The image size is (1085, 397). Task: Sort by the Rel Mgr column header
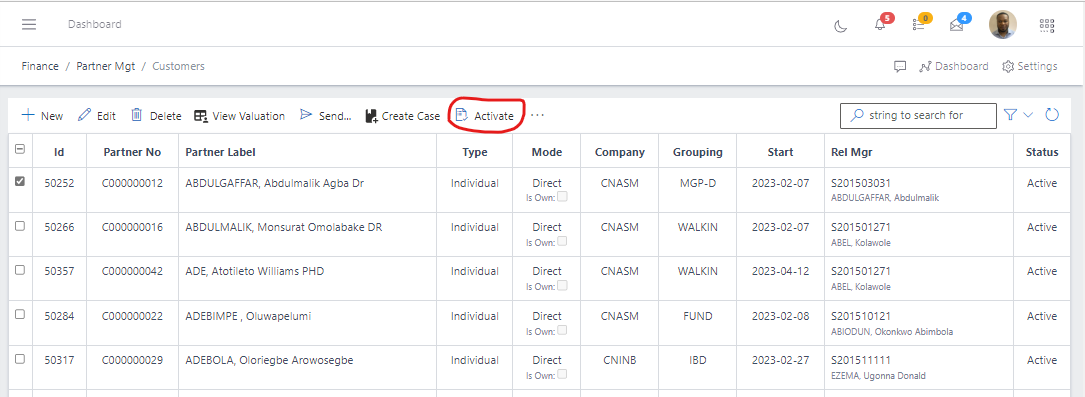(x=919, y=152)
